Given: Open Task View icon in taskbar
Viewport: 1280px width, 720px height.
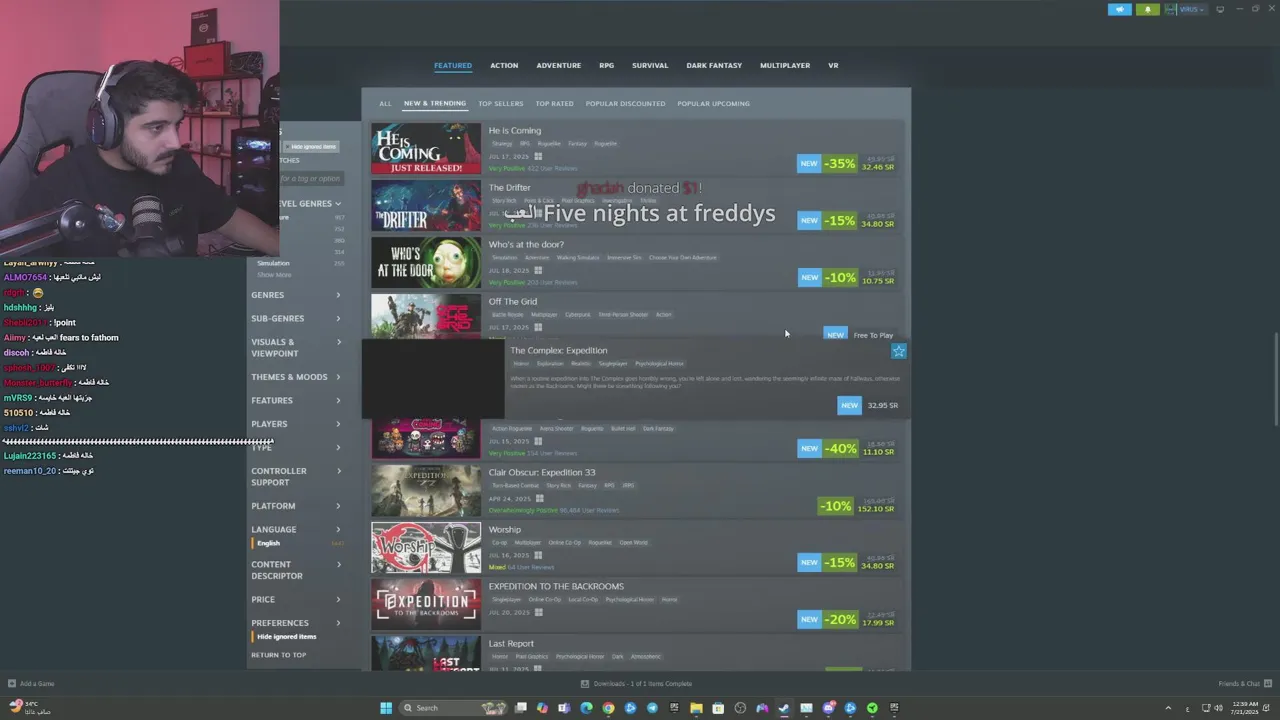Looking at the screenshot, I should [520, 708].
